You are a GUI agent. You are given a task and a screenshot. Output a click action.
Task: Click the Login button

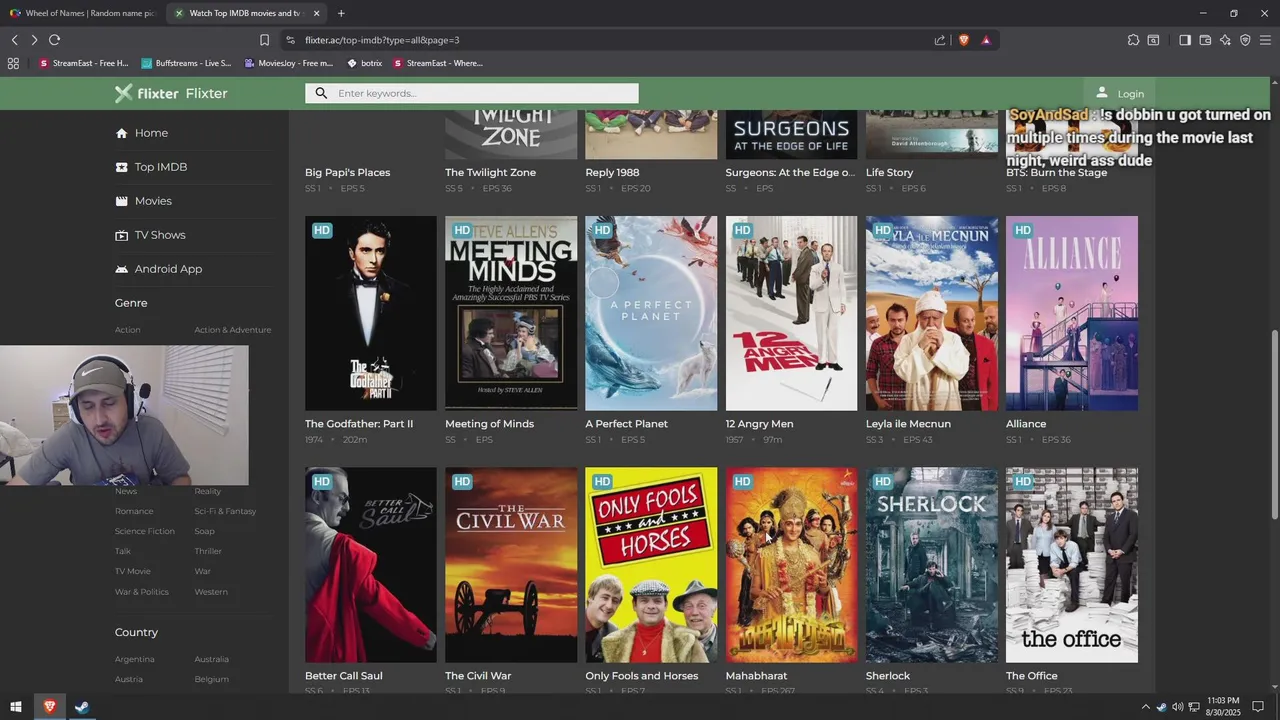pos(1120,93)
